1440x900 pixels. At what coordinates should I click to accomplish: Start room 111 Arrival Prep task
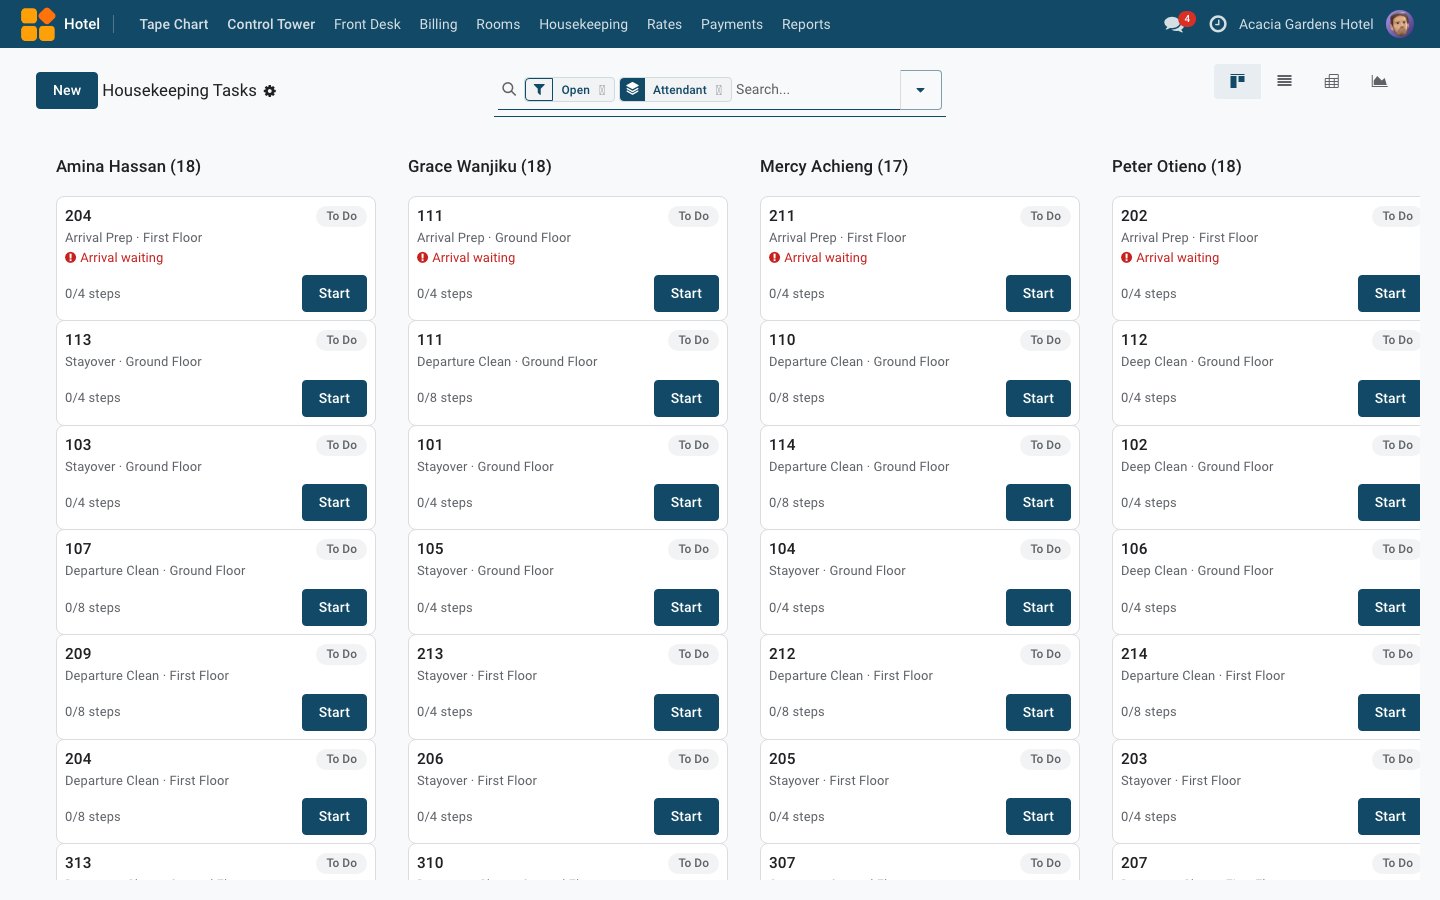click(x=686, y=293)
